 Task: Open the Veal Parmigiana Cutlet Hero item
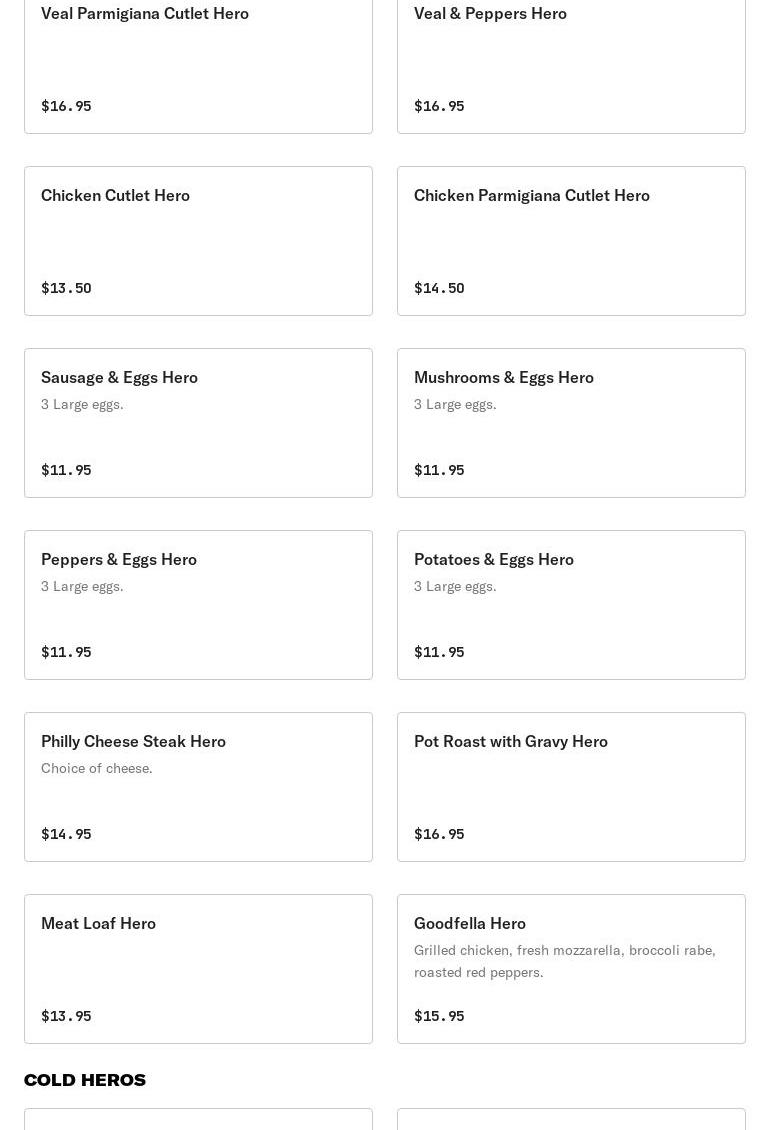[x=198, y=60]
